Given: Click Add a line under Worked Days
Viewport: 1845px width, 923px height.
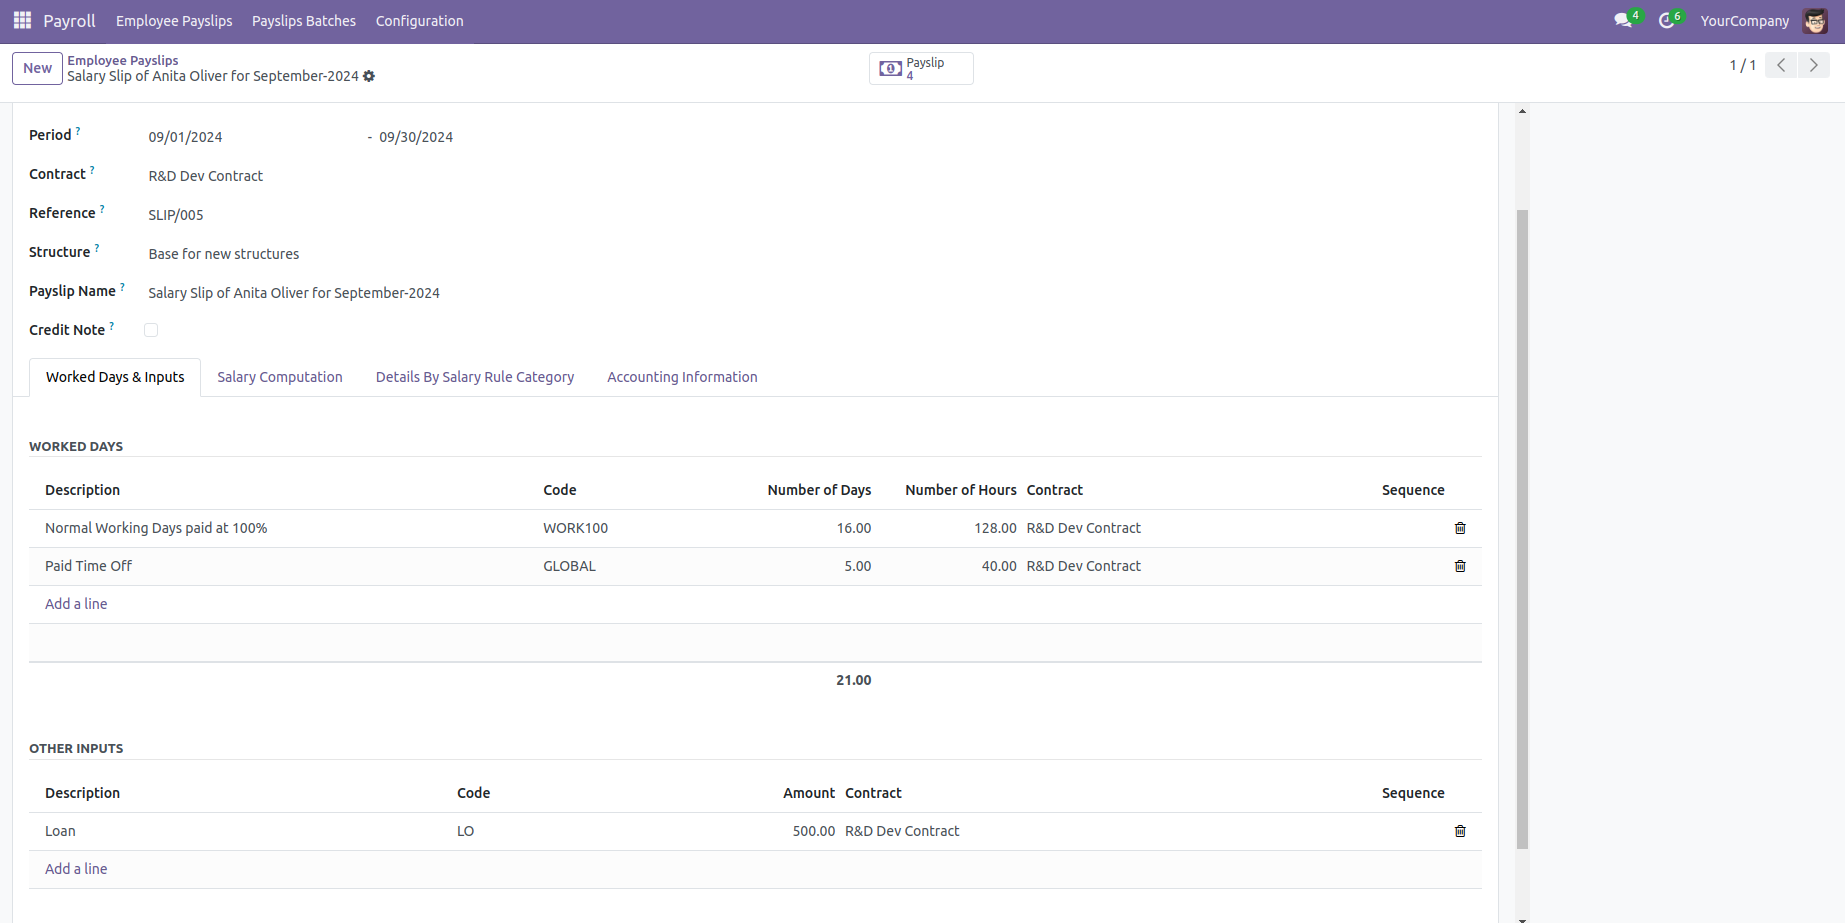Looking at the screenshot, I should click(76, 604).
